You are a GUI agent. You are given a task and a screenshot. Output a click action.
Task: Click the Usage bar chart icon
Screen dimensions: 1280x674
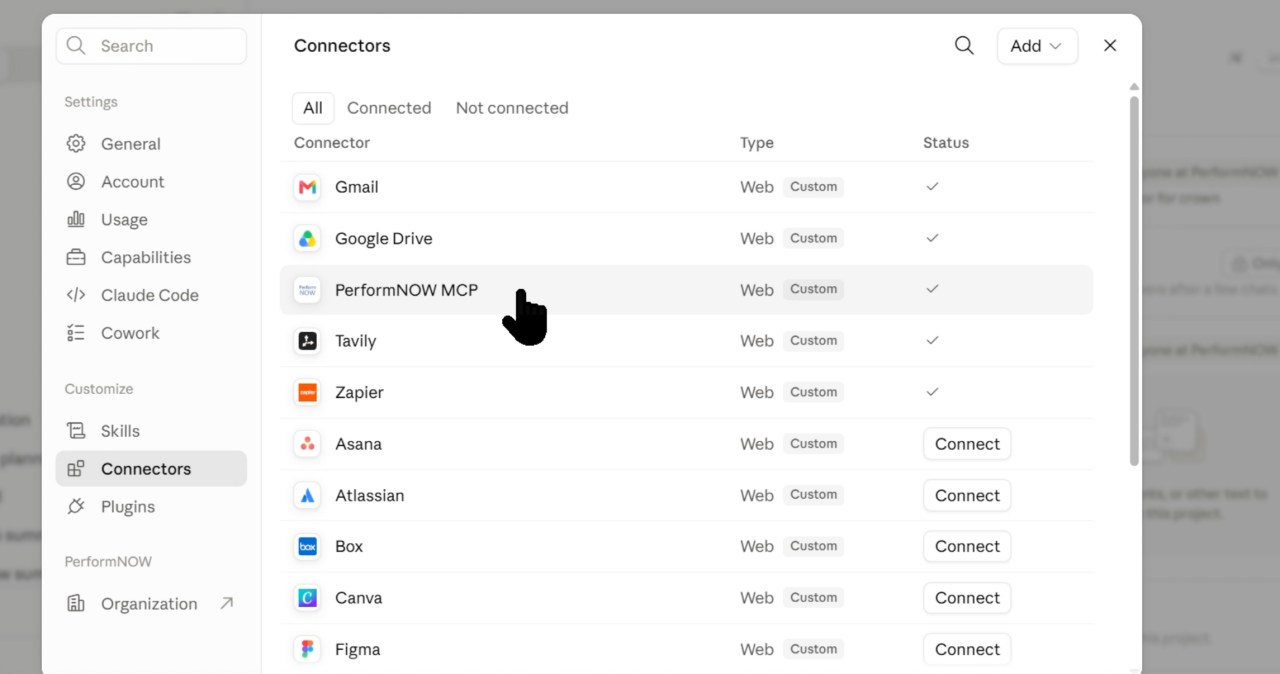click(76, 220)
